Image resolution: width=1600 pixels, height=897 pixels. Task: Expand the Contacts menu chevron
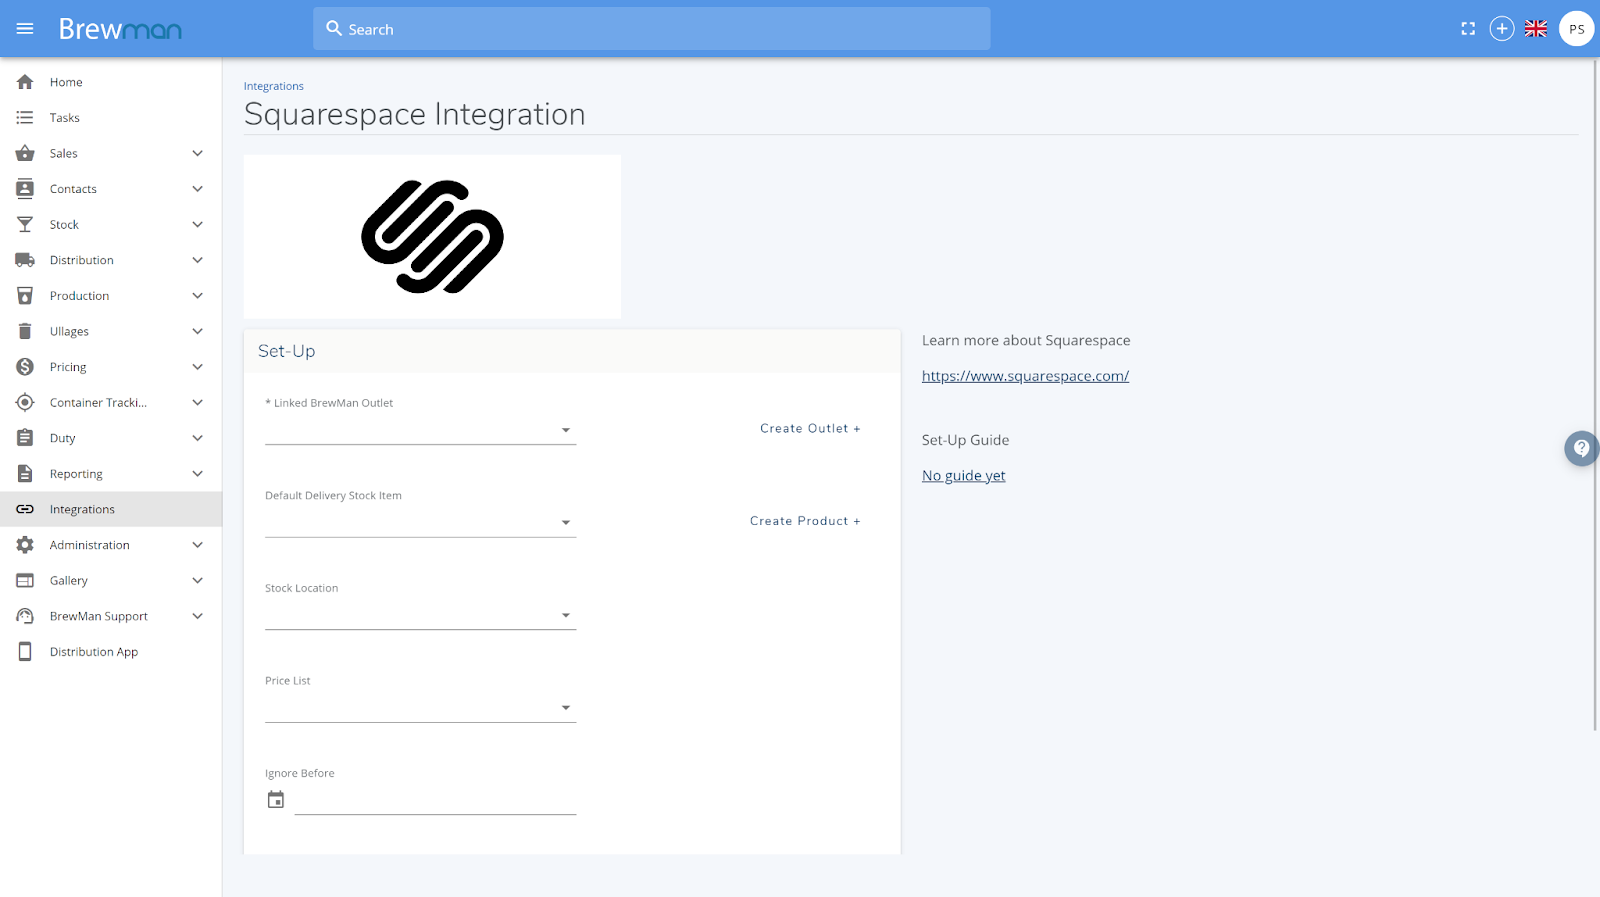(197, 189)
